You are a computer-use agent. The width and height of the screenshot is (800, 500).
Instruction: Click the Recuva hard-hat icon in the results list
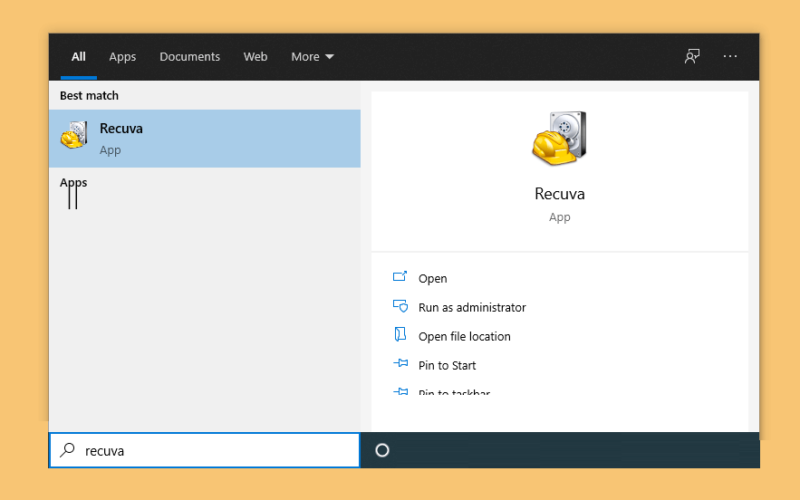(x=74, y=135)
